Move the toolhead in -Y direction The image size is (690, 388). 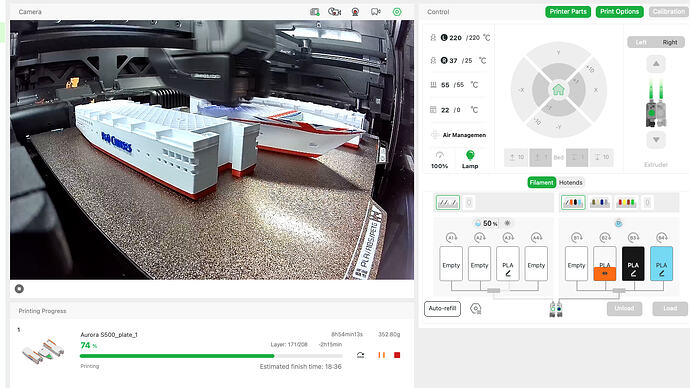[558, 127]
